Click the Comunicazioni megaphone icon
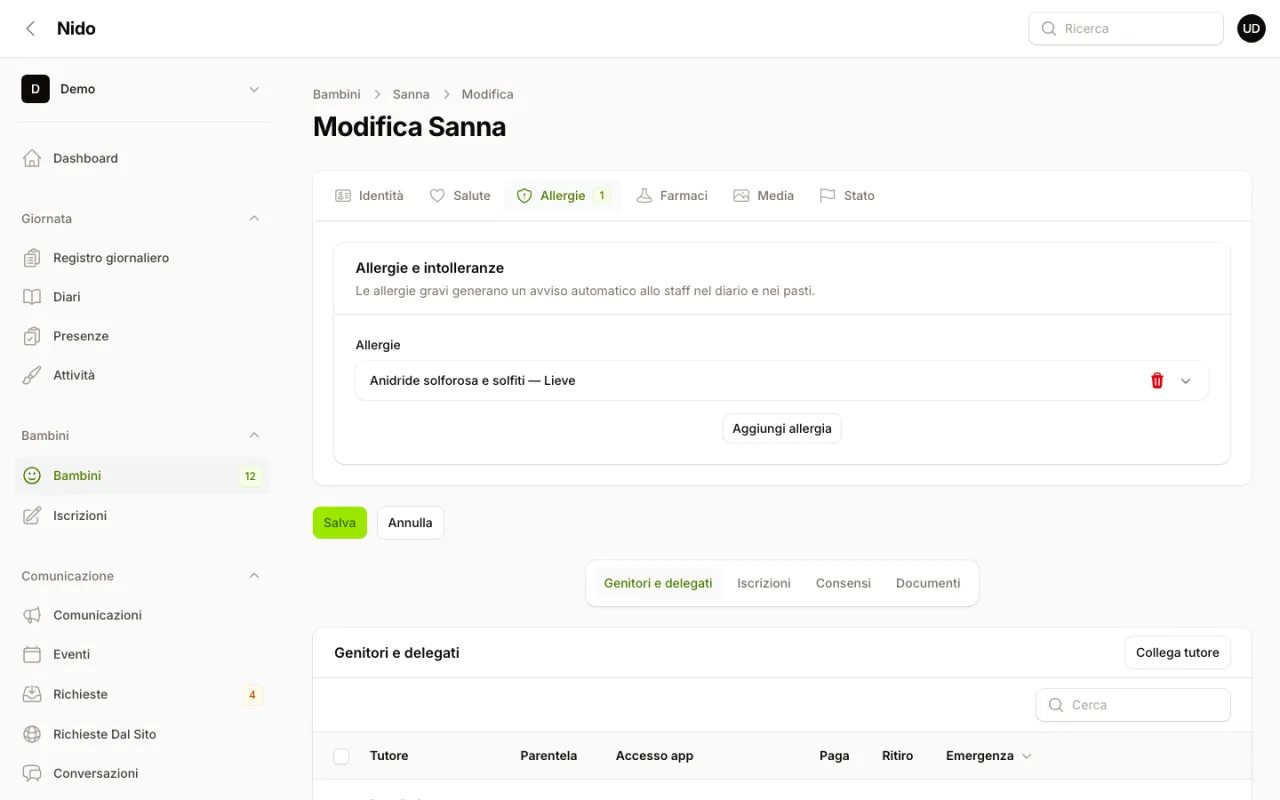Screen dimensions: 1280x800 [32, 615]
